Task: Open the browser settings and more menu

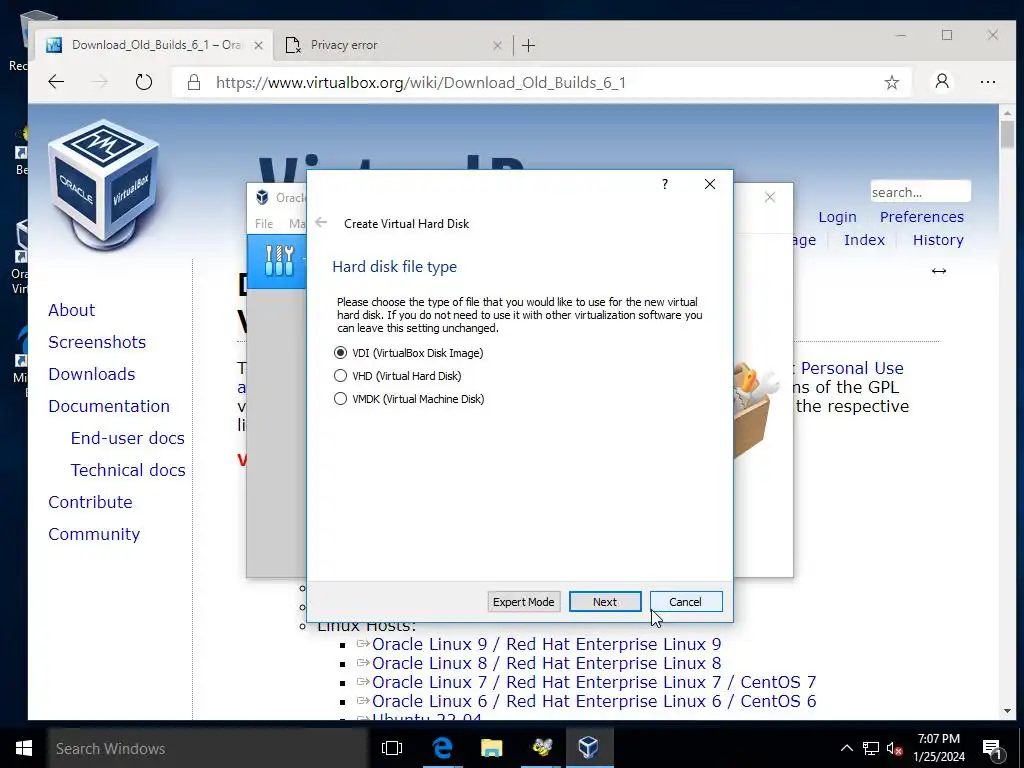Action: click(x=988, y=82)
